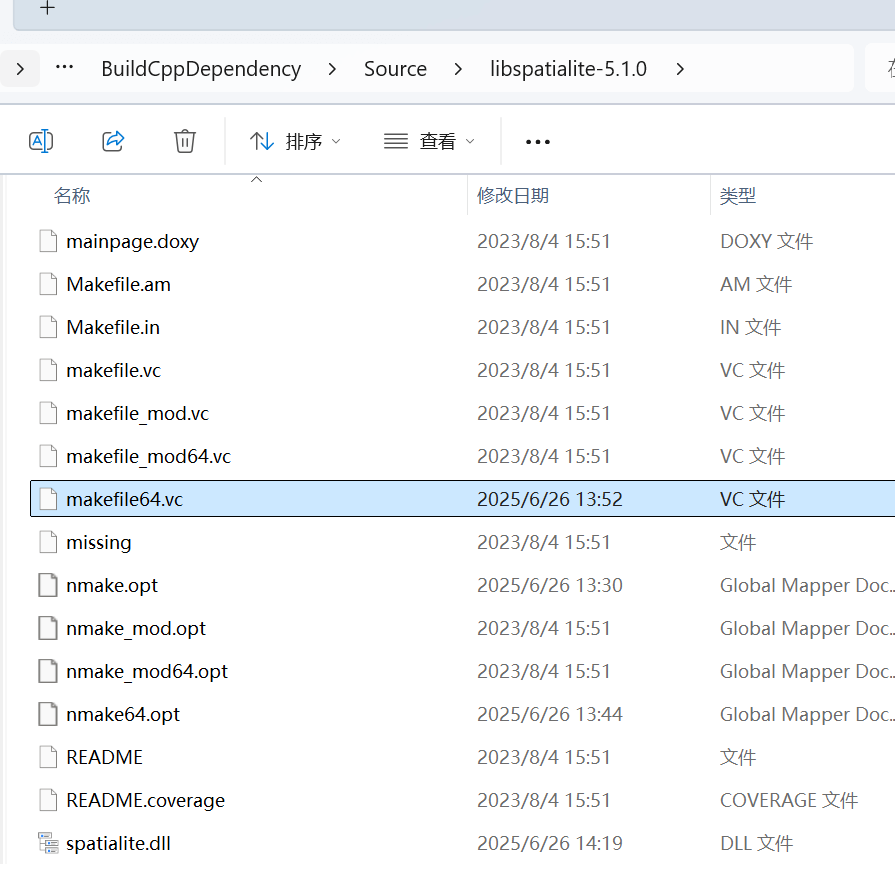Open the three-dots more options menu

click(538, 142)
